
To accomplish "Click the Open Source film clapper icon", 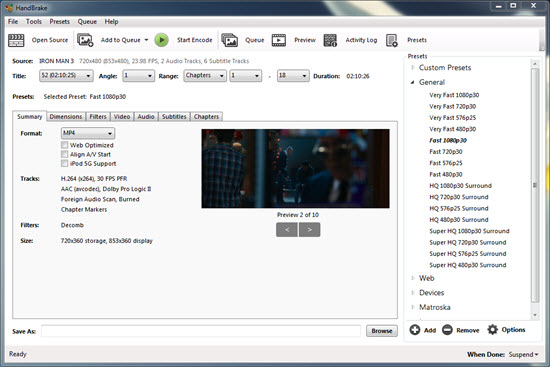I will click(16, 40).
